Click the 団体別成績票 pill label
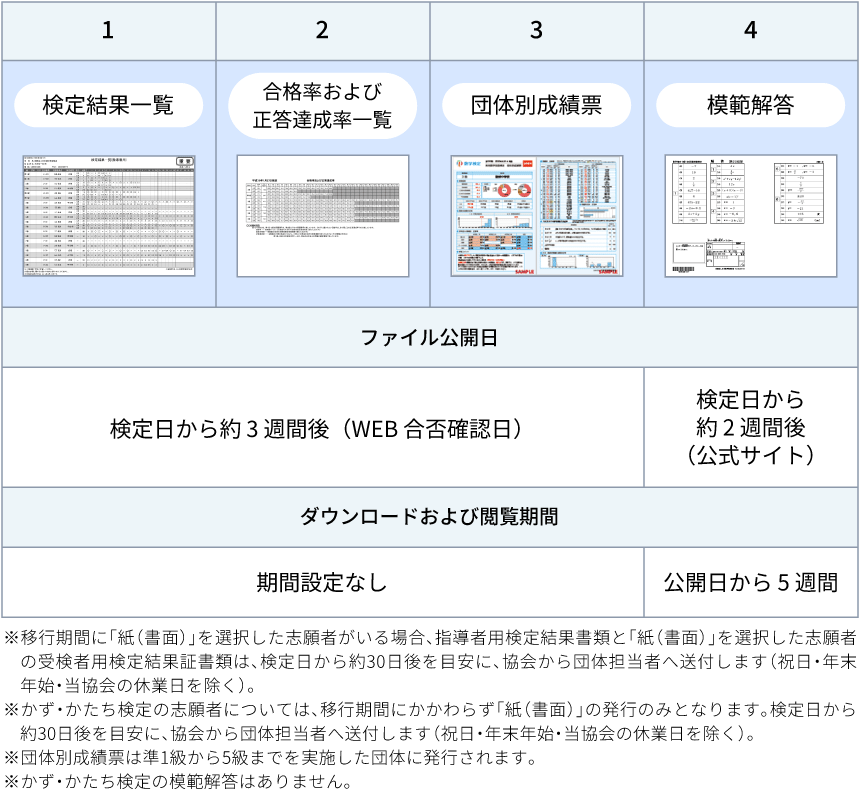This screenshot has height=797, width=860. point(537,105)
